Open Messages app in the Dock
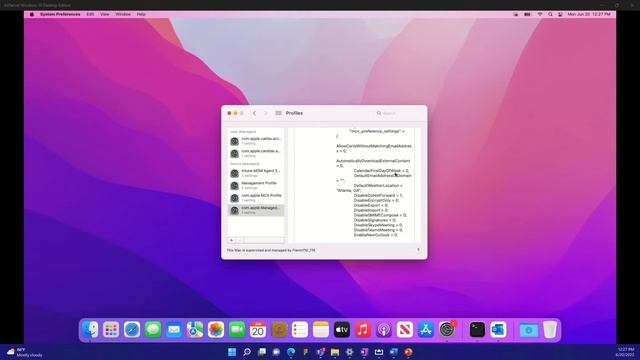The width and height of the screenshot is (640, 360). coord(153,329)
